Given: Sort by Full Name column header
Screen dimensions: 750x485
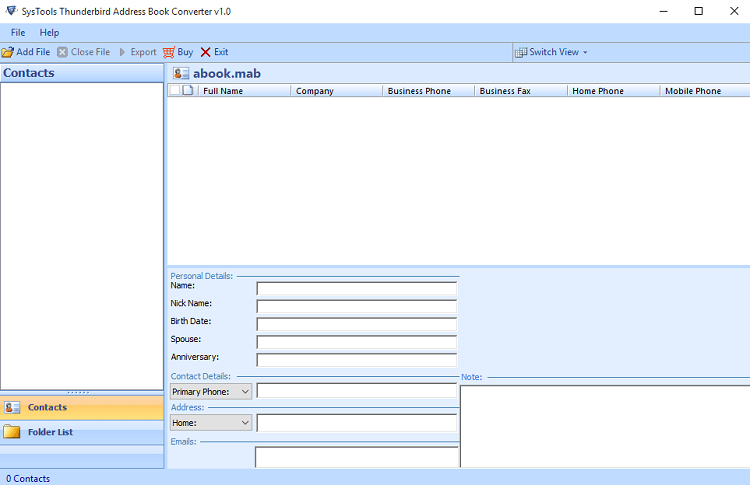Looking at the screenshot, I should coord(244,90).
